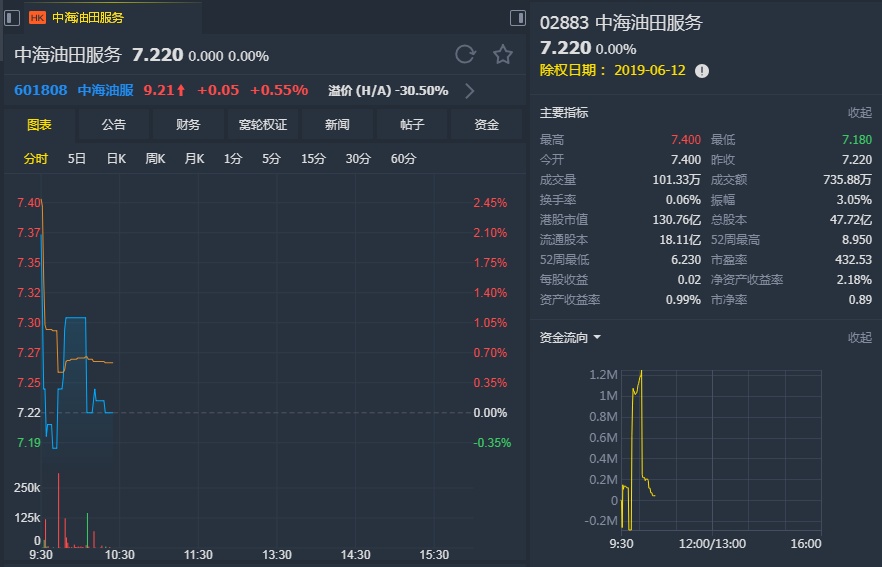Click the left panel layout icon

click(12, 18)
